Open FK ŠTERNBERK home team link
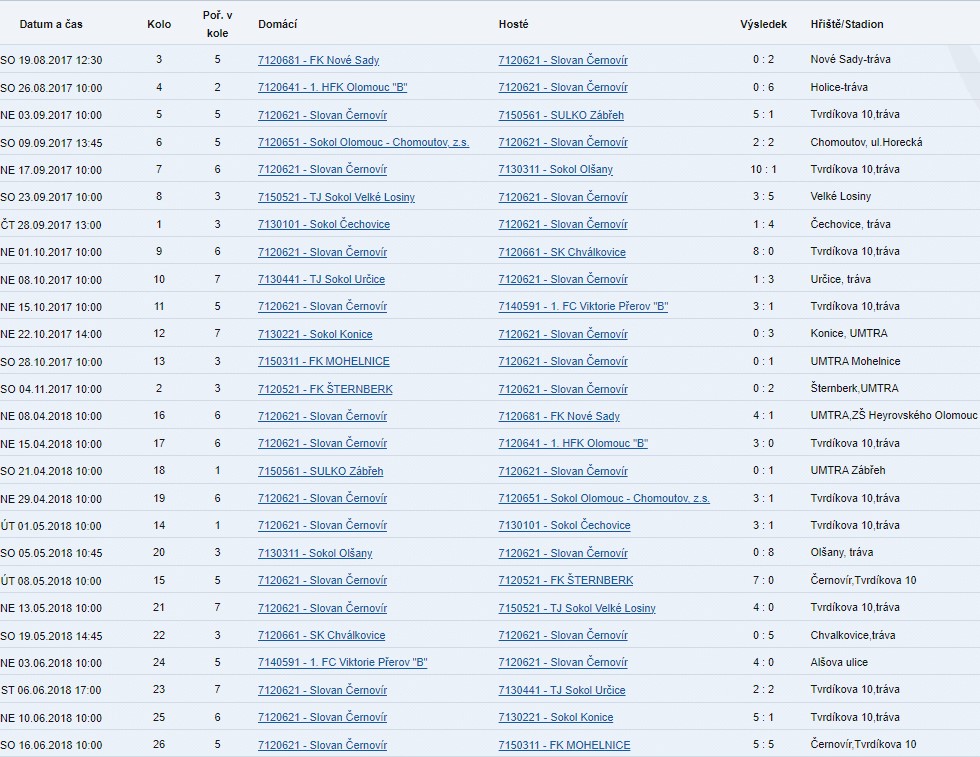980x757 pixels. click(325, 389)
